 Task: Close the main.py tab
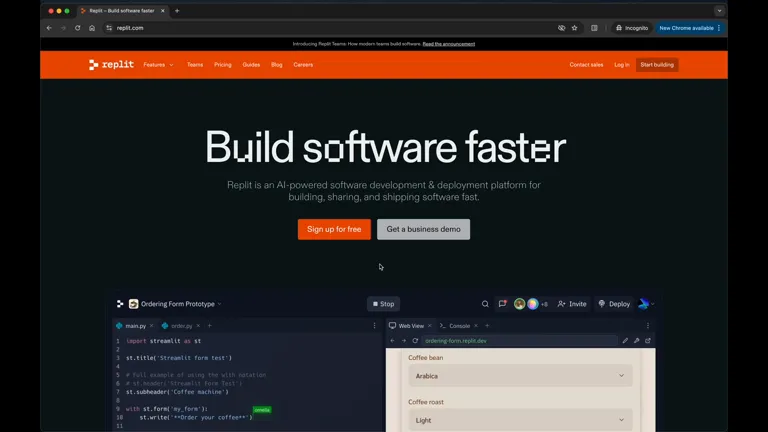[x=151, y=326]
